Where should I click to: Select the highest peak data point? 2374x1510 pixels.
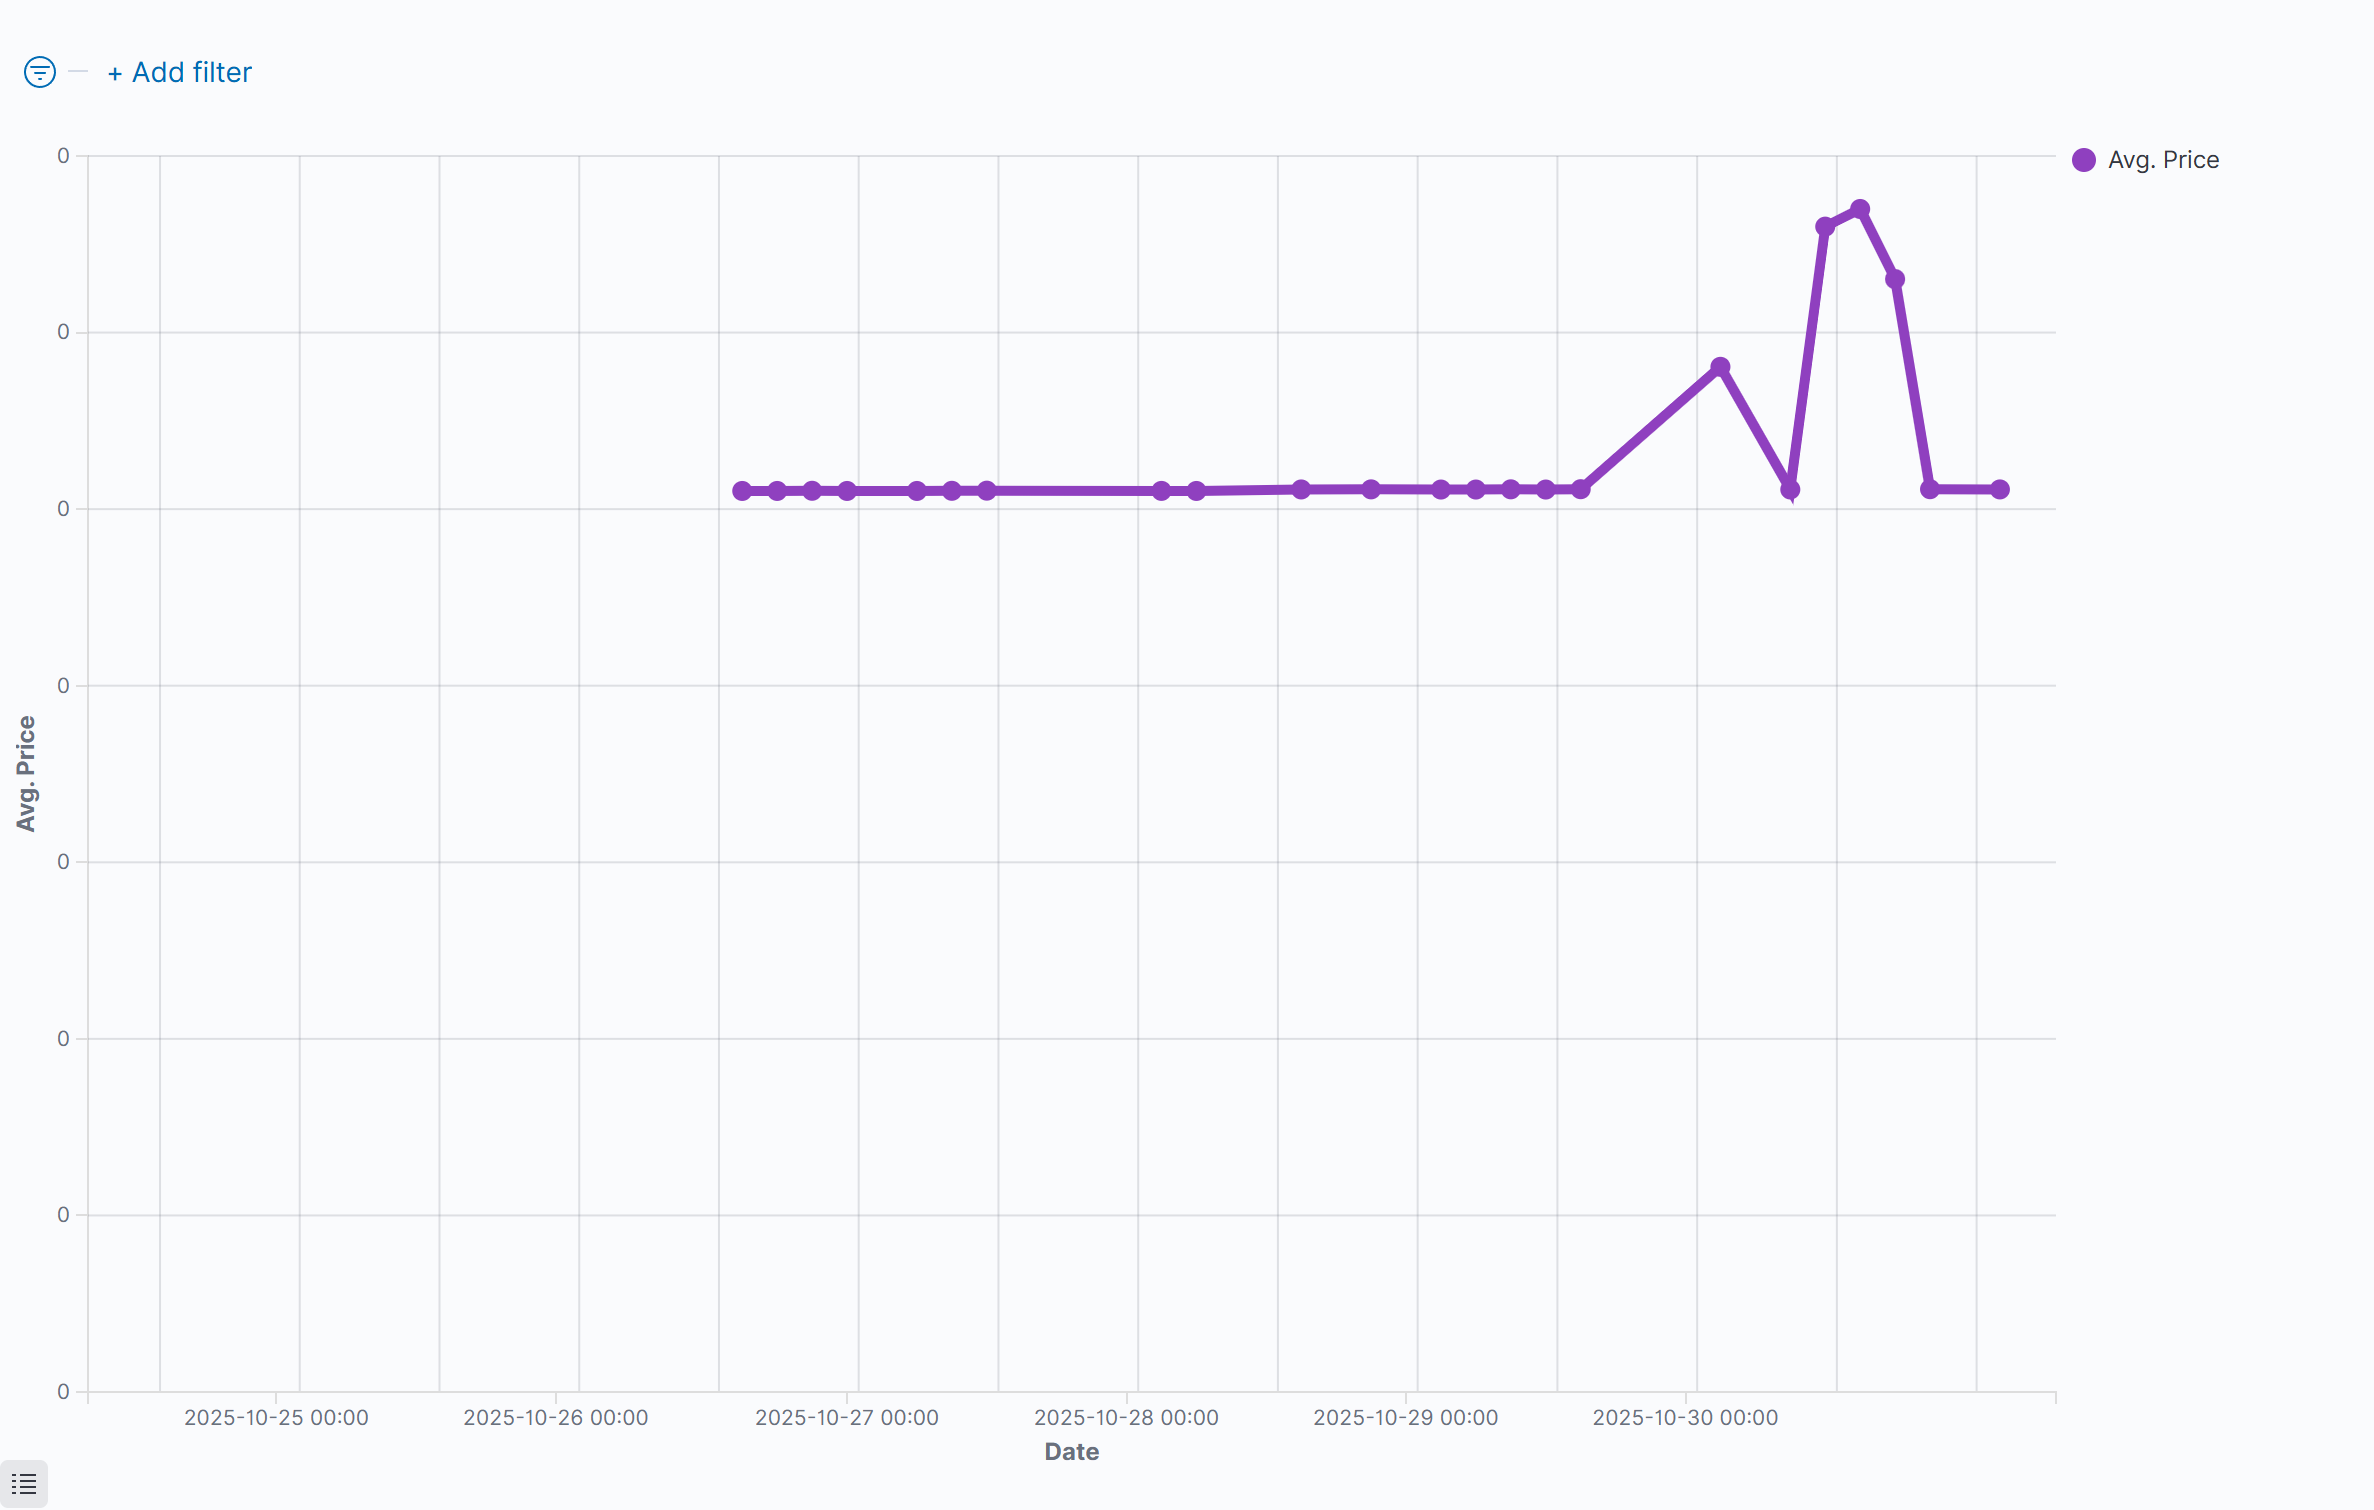[1860, 209]
